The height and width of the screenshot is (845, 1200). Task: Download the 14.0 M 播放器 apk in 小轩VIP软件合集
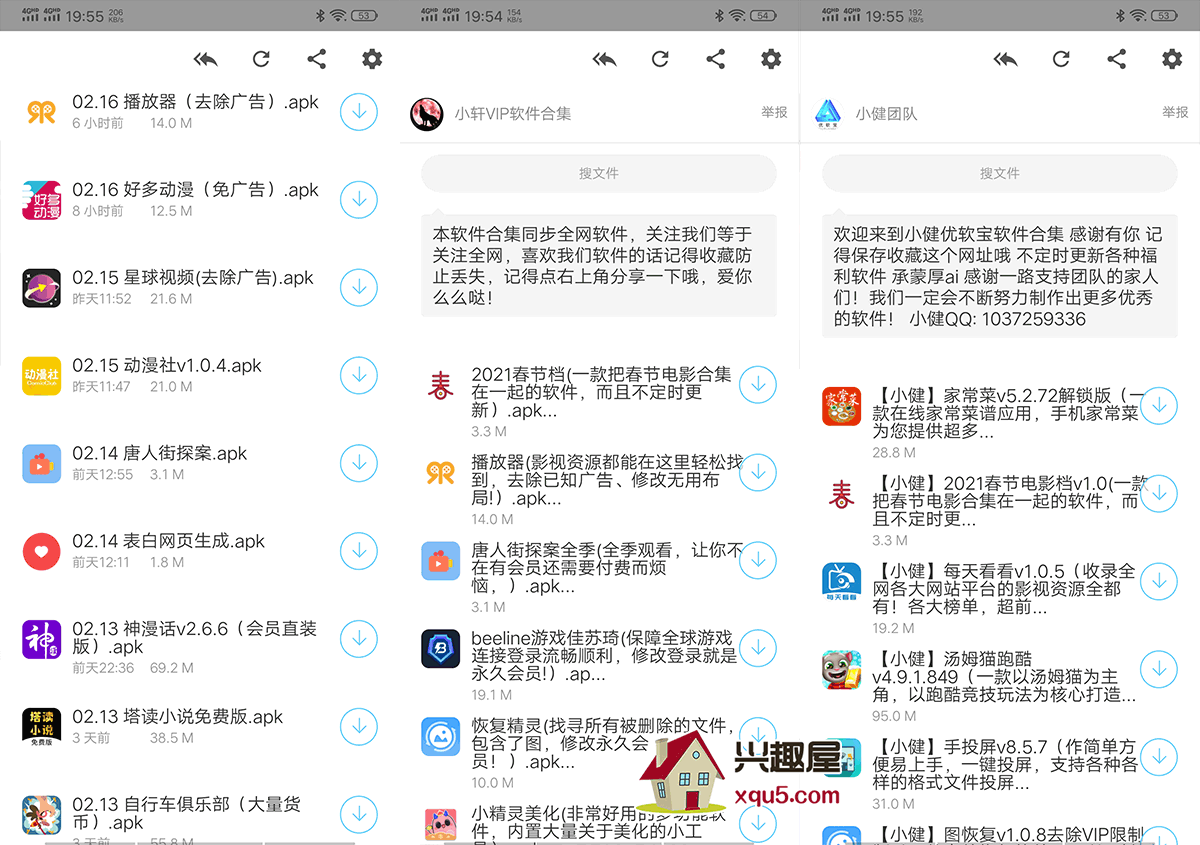758,472
